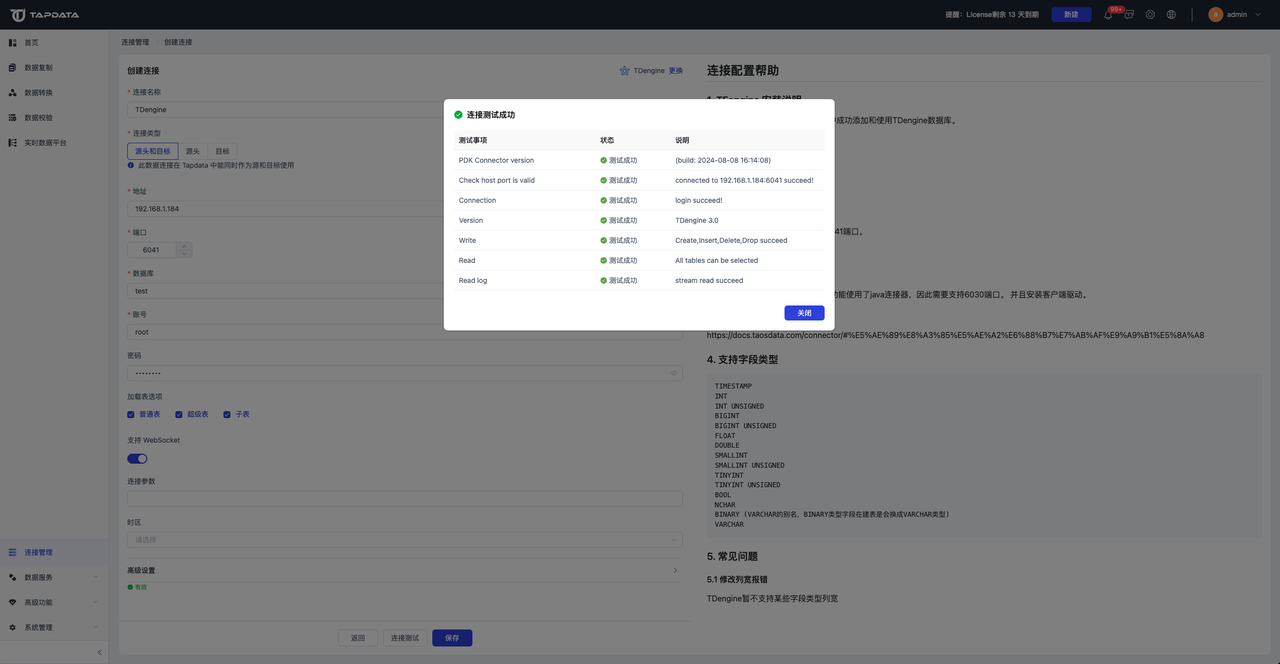1280x664 pixels.
Task: Click the 返回 button
Action: click(358, 638)
